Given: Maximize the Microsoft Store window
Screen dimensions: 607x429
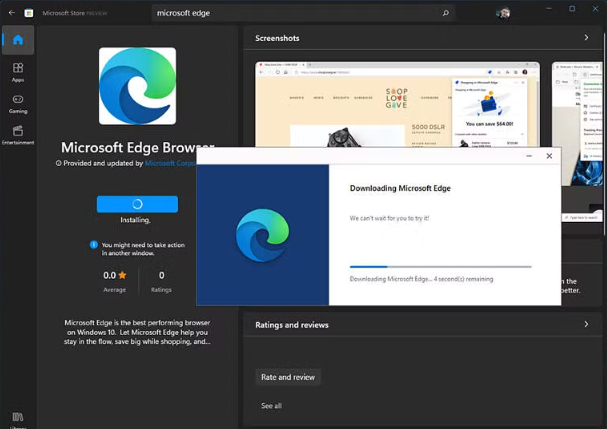Looking at the screenshot, I should (x=572, y=9).
